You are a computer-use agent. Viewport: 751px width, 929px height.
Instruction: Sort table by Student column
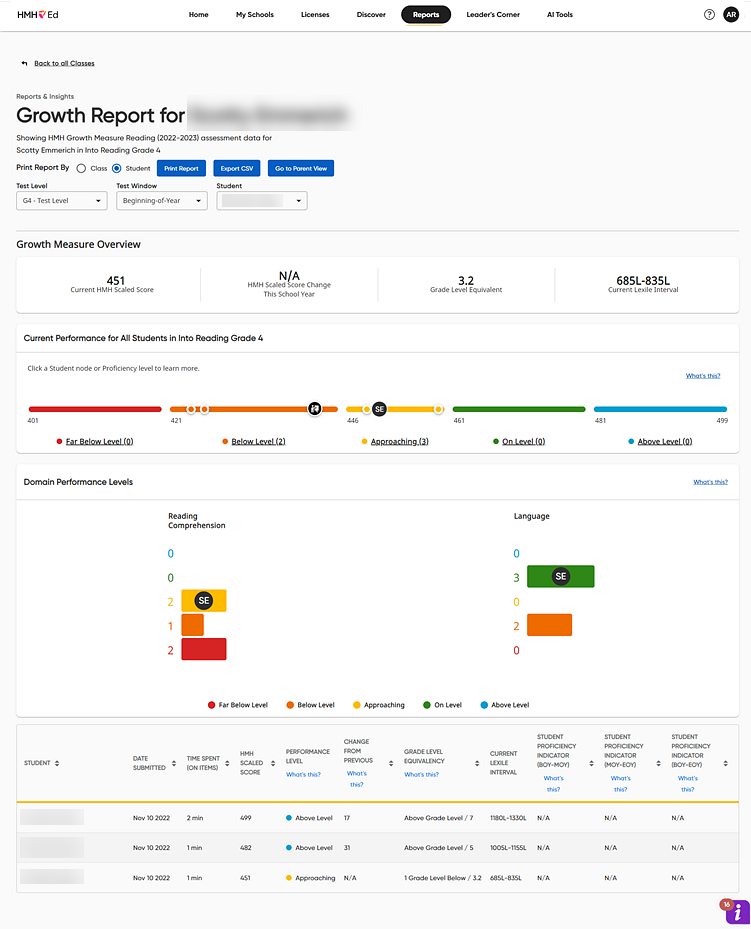coord(57,763)
